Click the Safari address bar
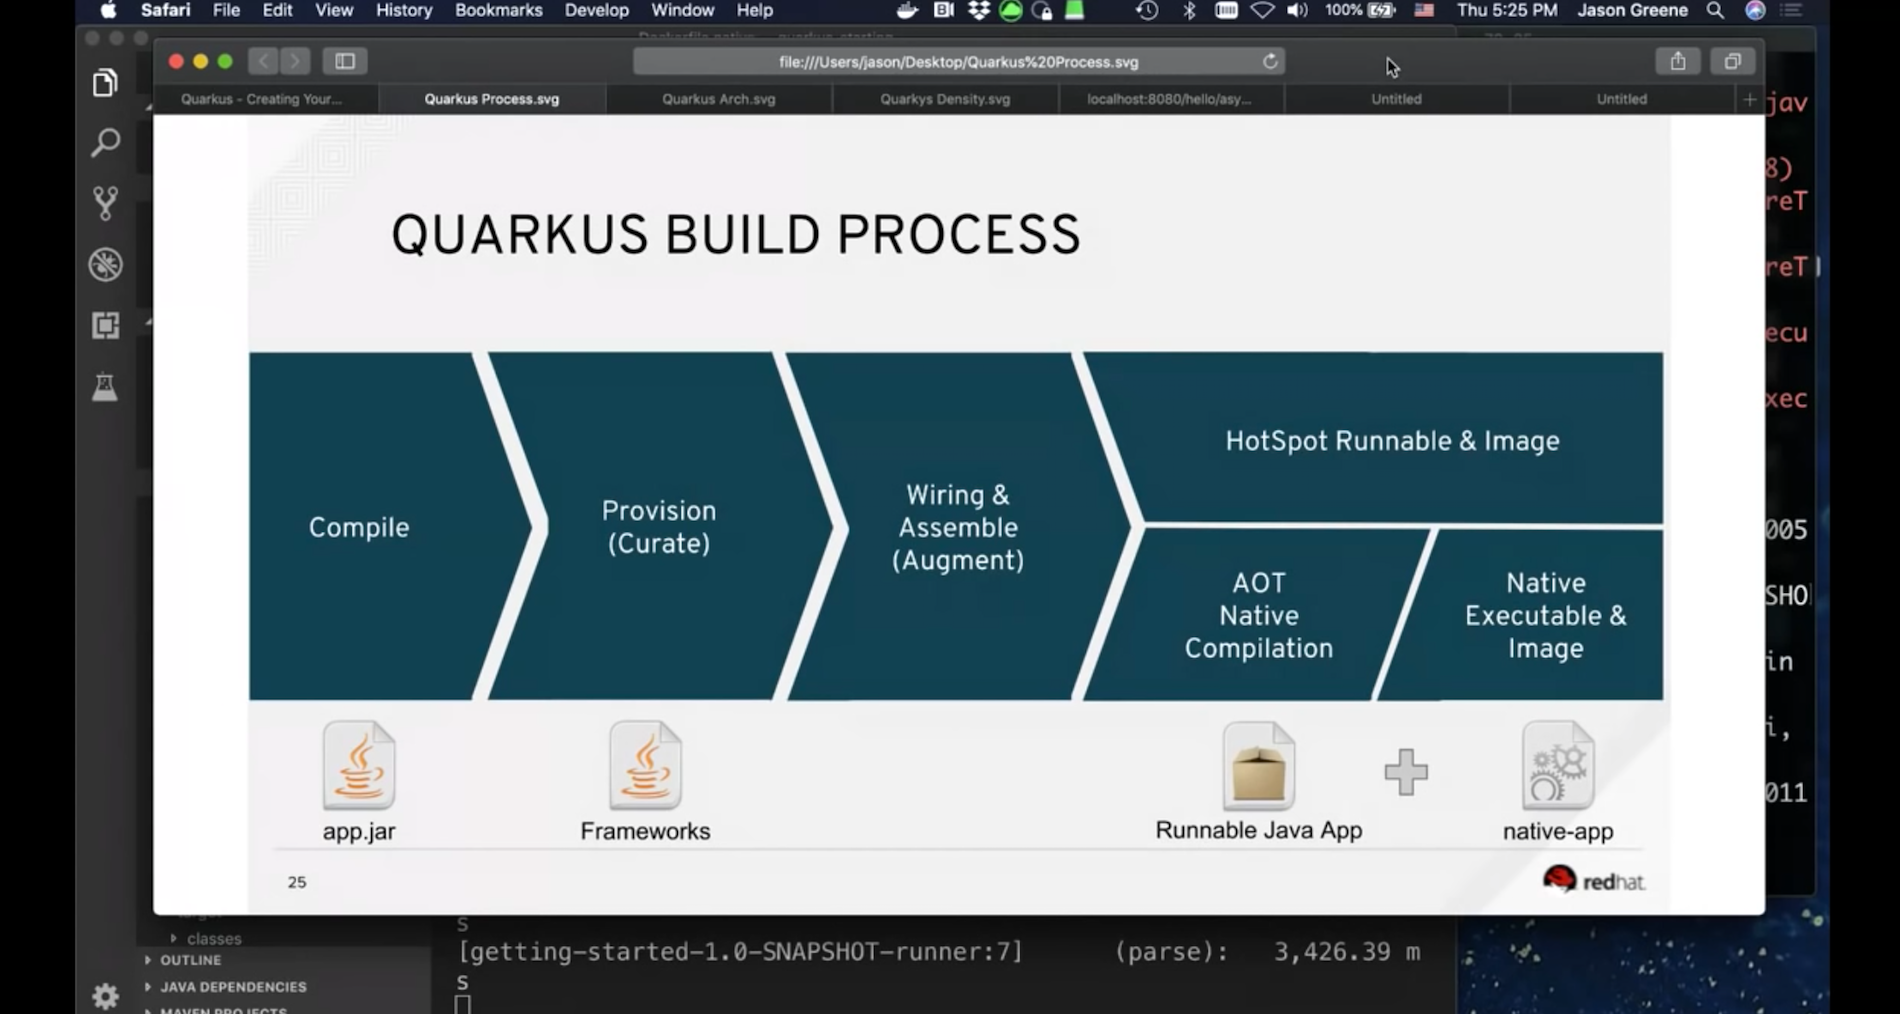 pyautogui.click(x=957, y=61)
